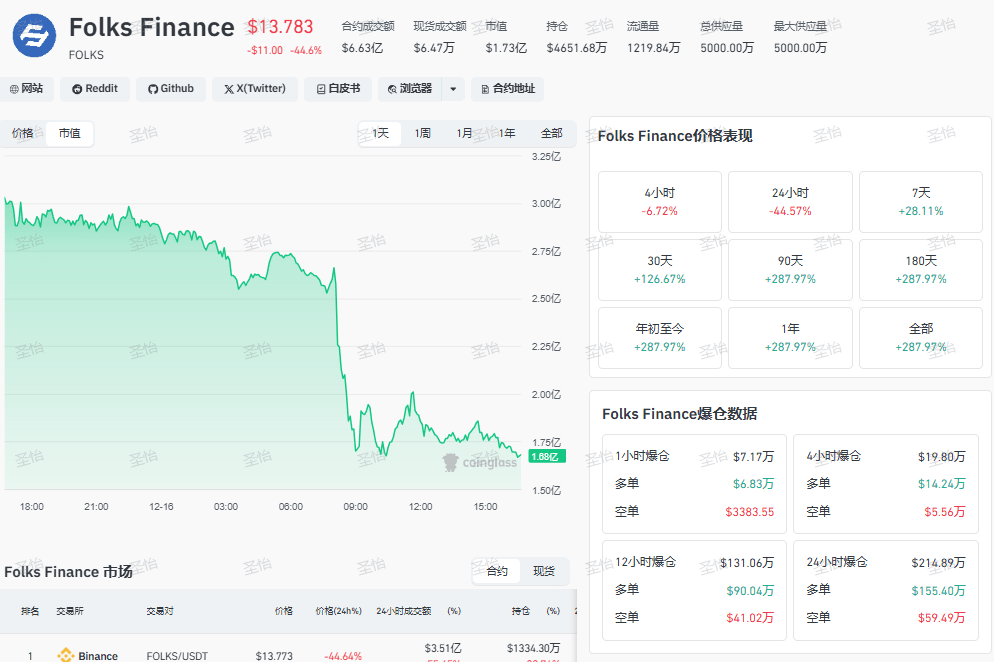The width and height of the screenshot is (994, 662).
Task: Click the Binance exchange logo
Action: (66, 656)
